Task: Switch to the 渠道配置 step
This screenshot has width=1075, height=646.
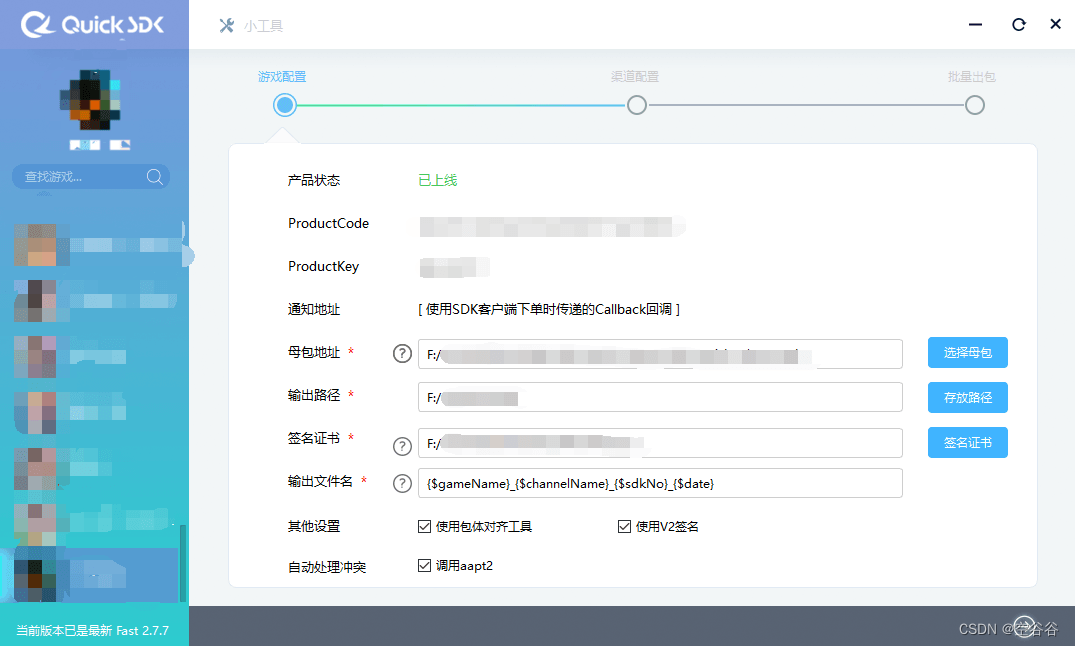Action: pos(637,104)
